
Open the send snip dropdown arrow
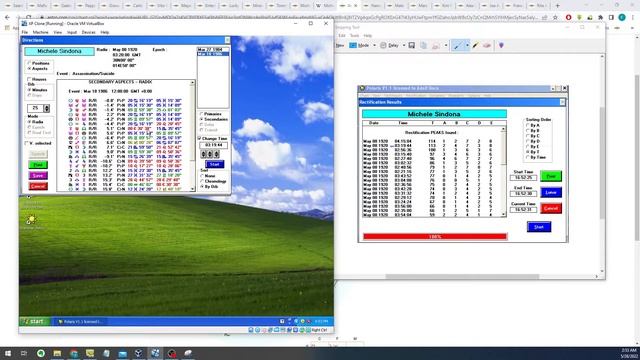click(446, 46)
